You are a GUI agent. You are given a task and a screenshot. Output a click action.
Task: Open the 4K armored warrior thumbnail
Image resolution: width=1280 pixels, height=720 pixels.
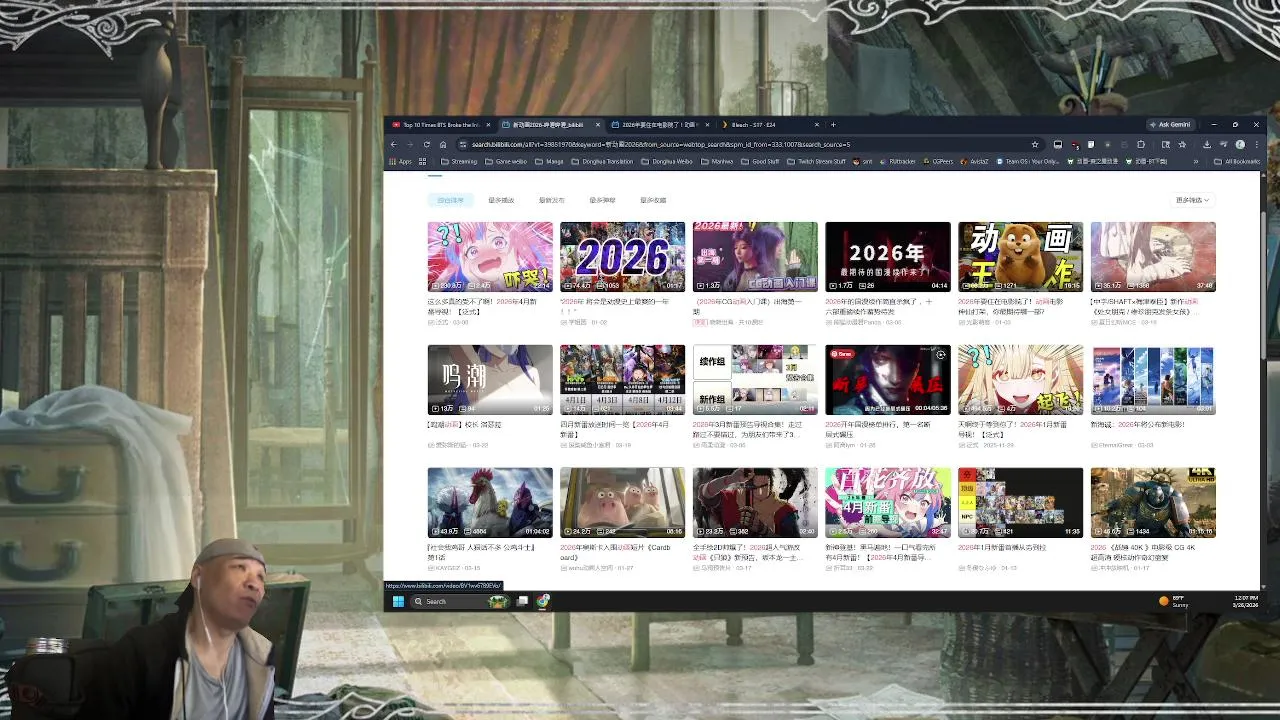tap(1153, 503)
